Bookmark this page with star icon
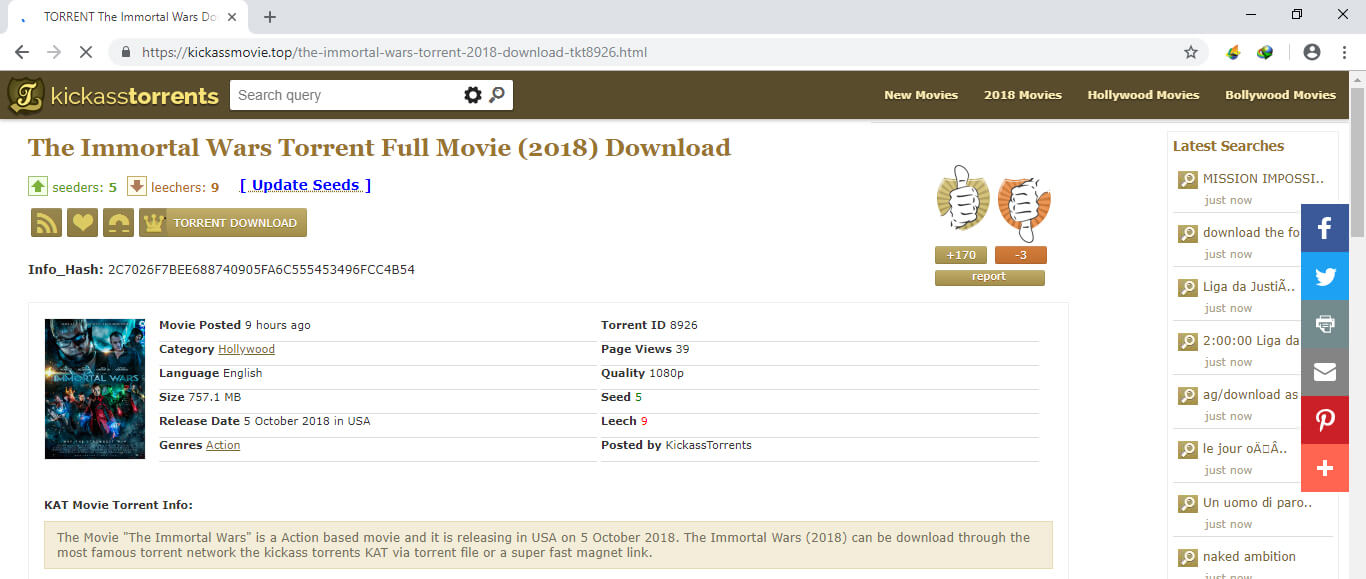 click(1191, 52)
